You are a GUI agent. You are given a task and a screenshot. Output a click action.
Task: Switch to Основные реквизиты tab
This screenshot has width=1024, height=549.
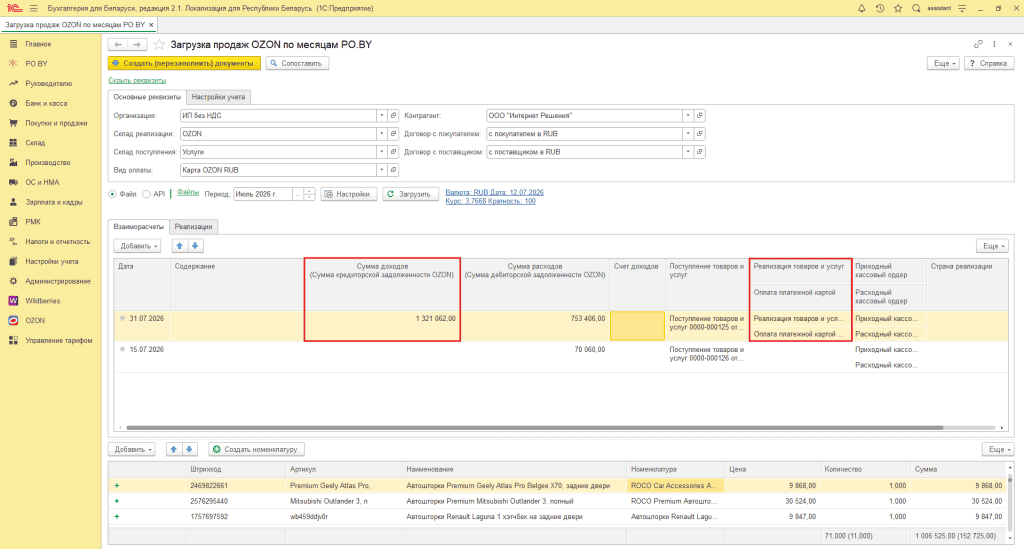(x=147, y=97)
